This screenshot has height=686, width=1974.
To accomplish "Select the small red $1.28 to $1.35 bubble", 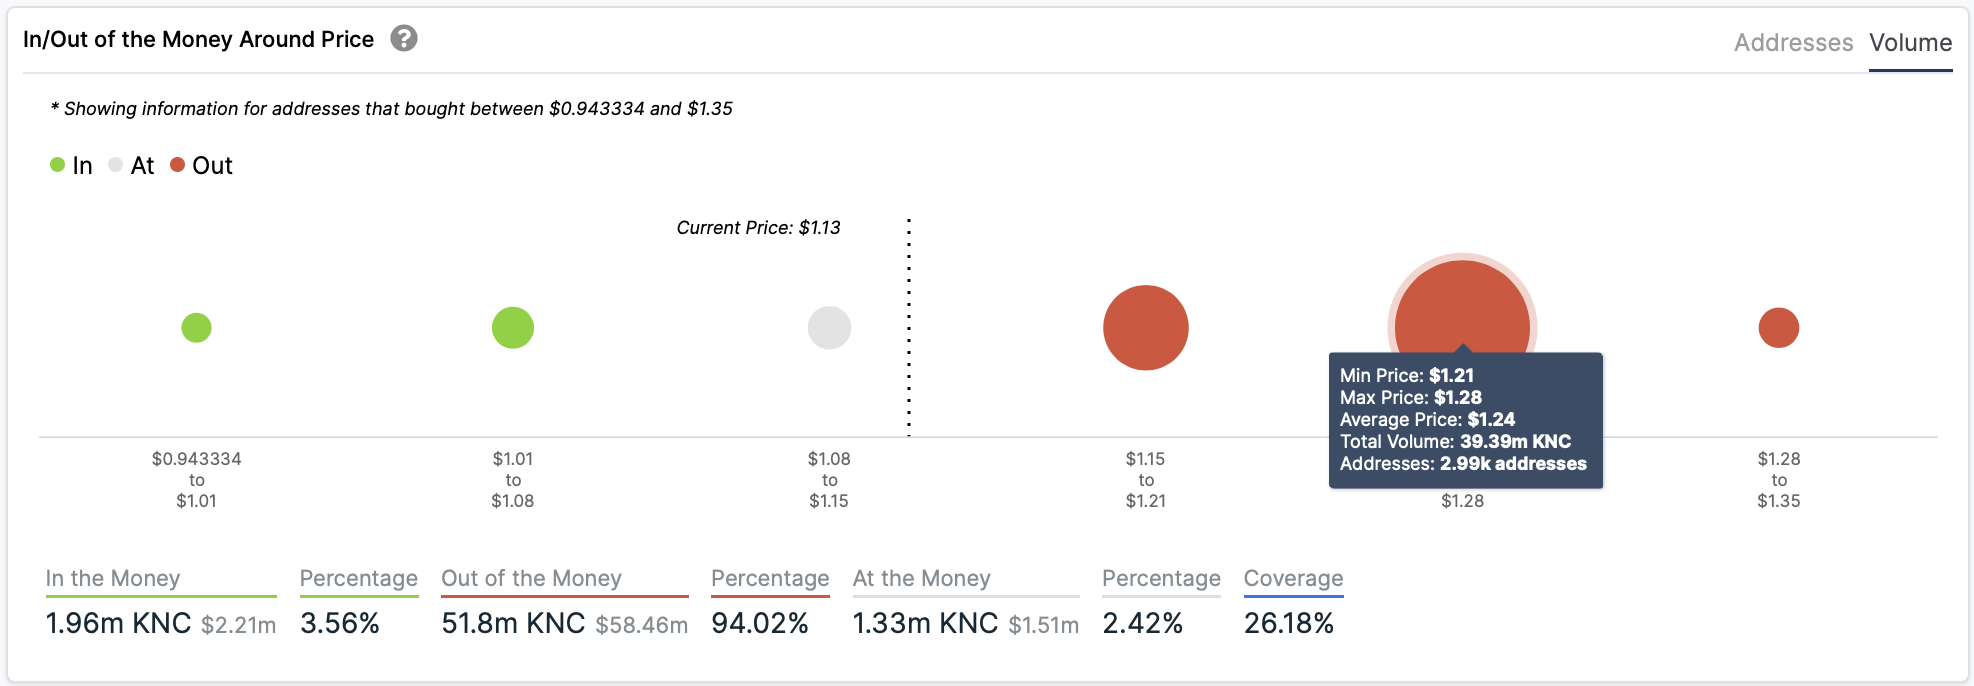I will (1779, 328).
